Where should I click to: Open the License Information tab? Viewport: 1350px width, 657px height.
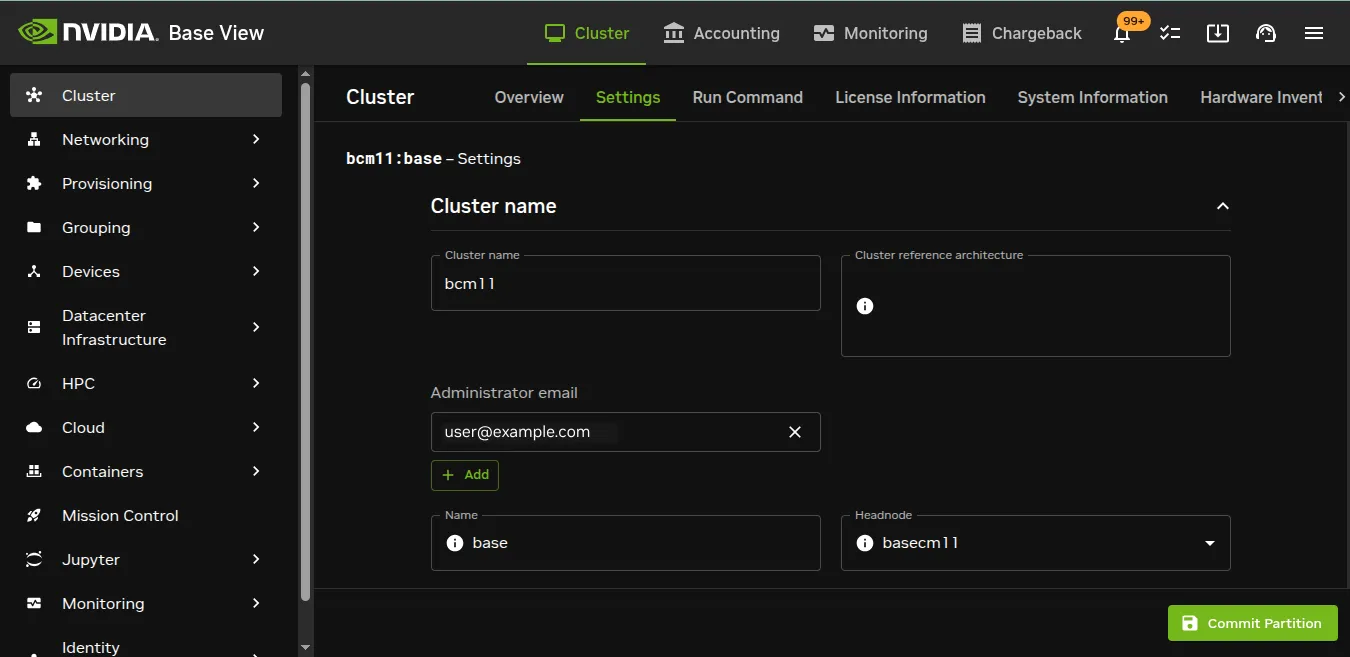[910, 97]
